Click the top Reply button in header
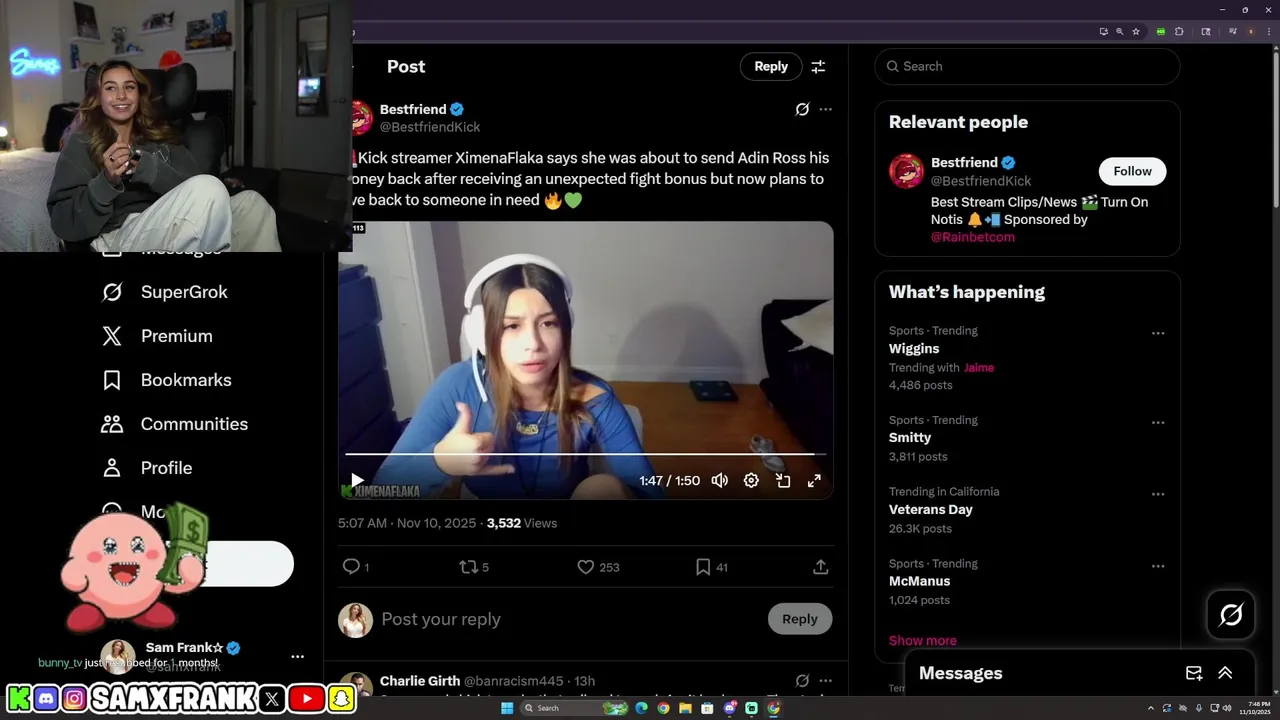Viewport: 1280px width, 720px height. pyautogui.click(x=771, y=66)
